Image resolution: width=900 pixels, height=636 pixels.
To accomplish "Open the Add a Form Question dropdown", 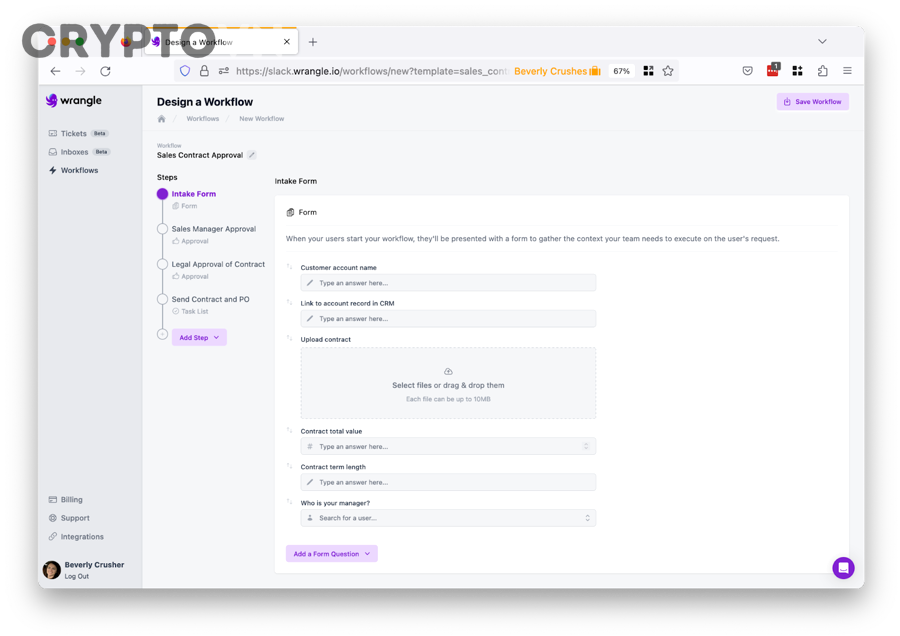I will coord(332,553).
